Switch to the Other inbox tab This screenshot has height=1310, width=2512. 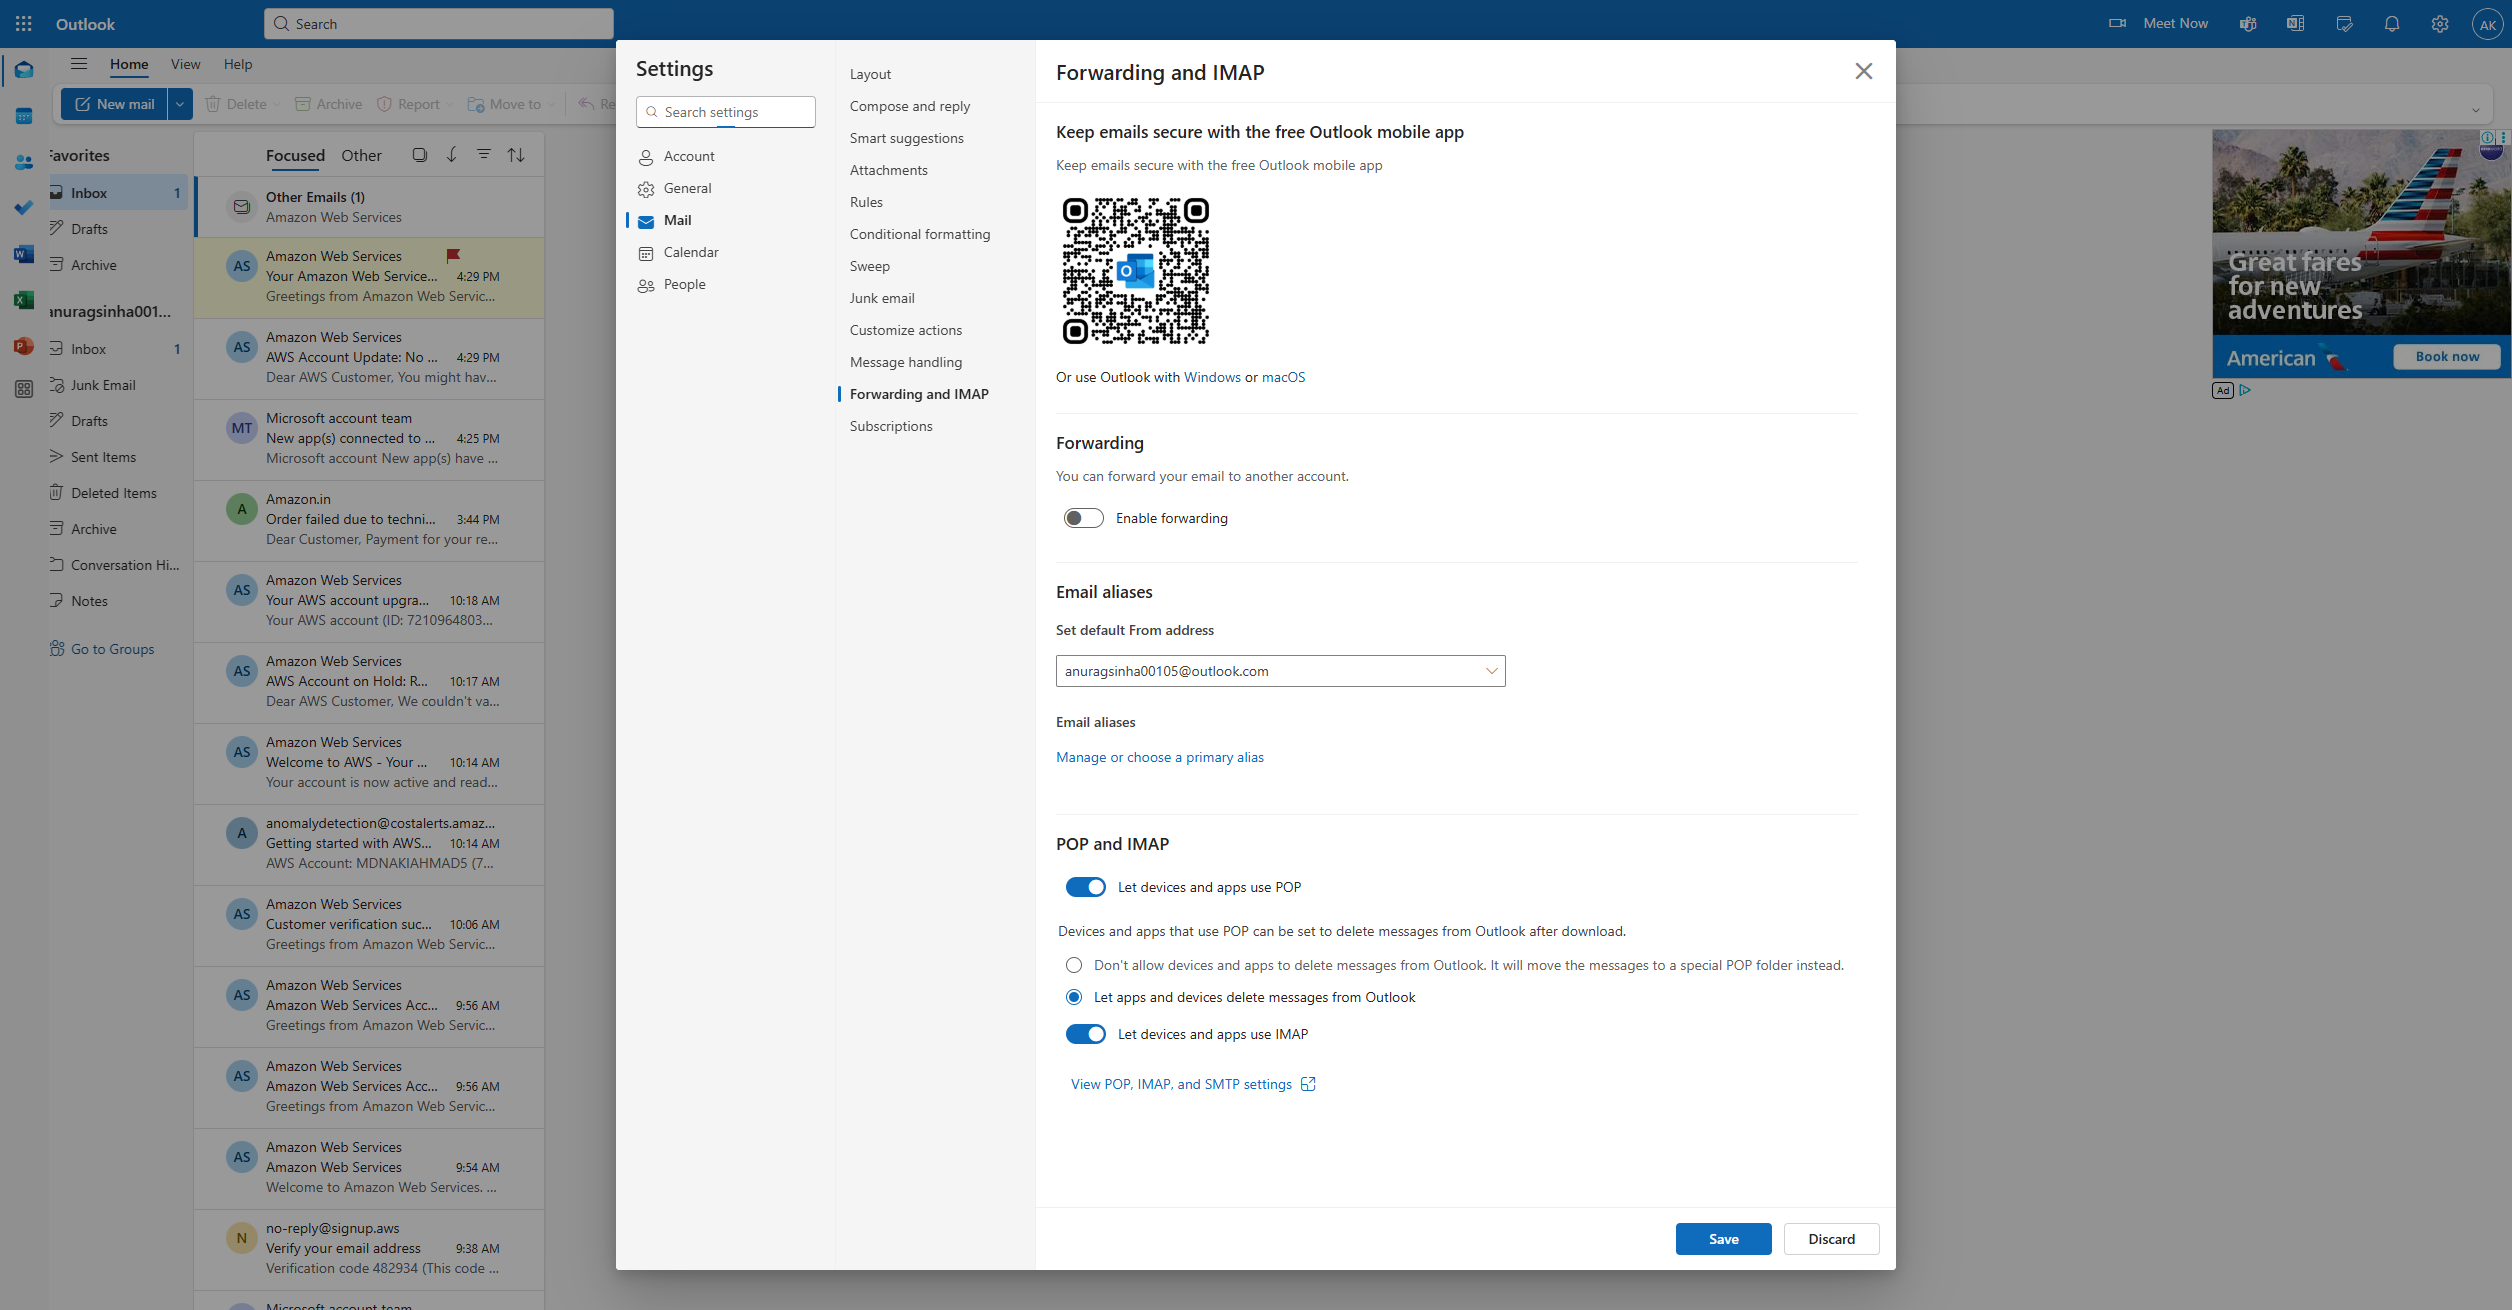pos(361,155)
